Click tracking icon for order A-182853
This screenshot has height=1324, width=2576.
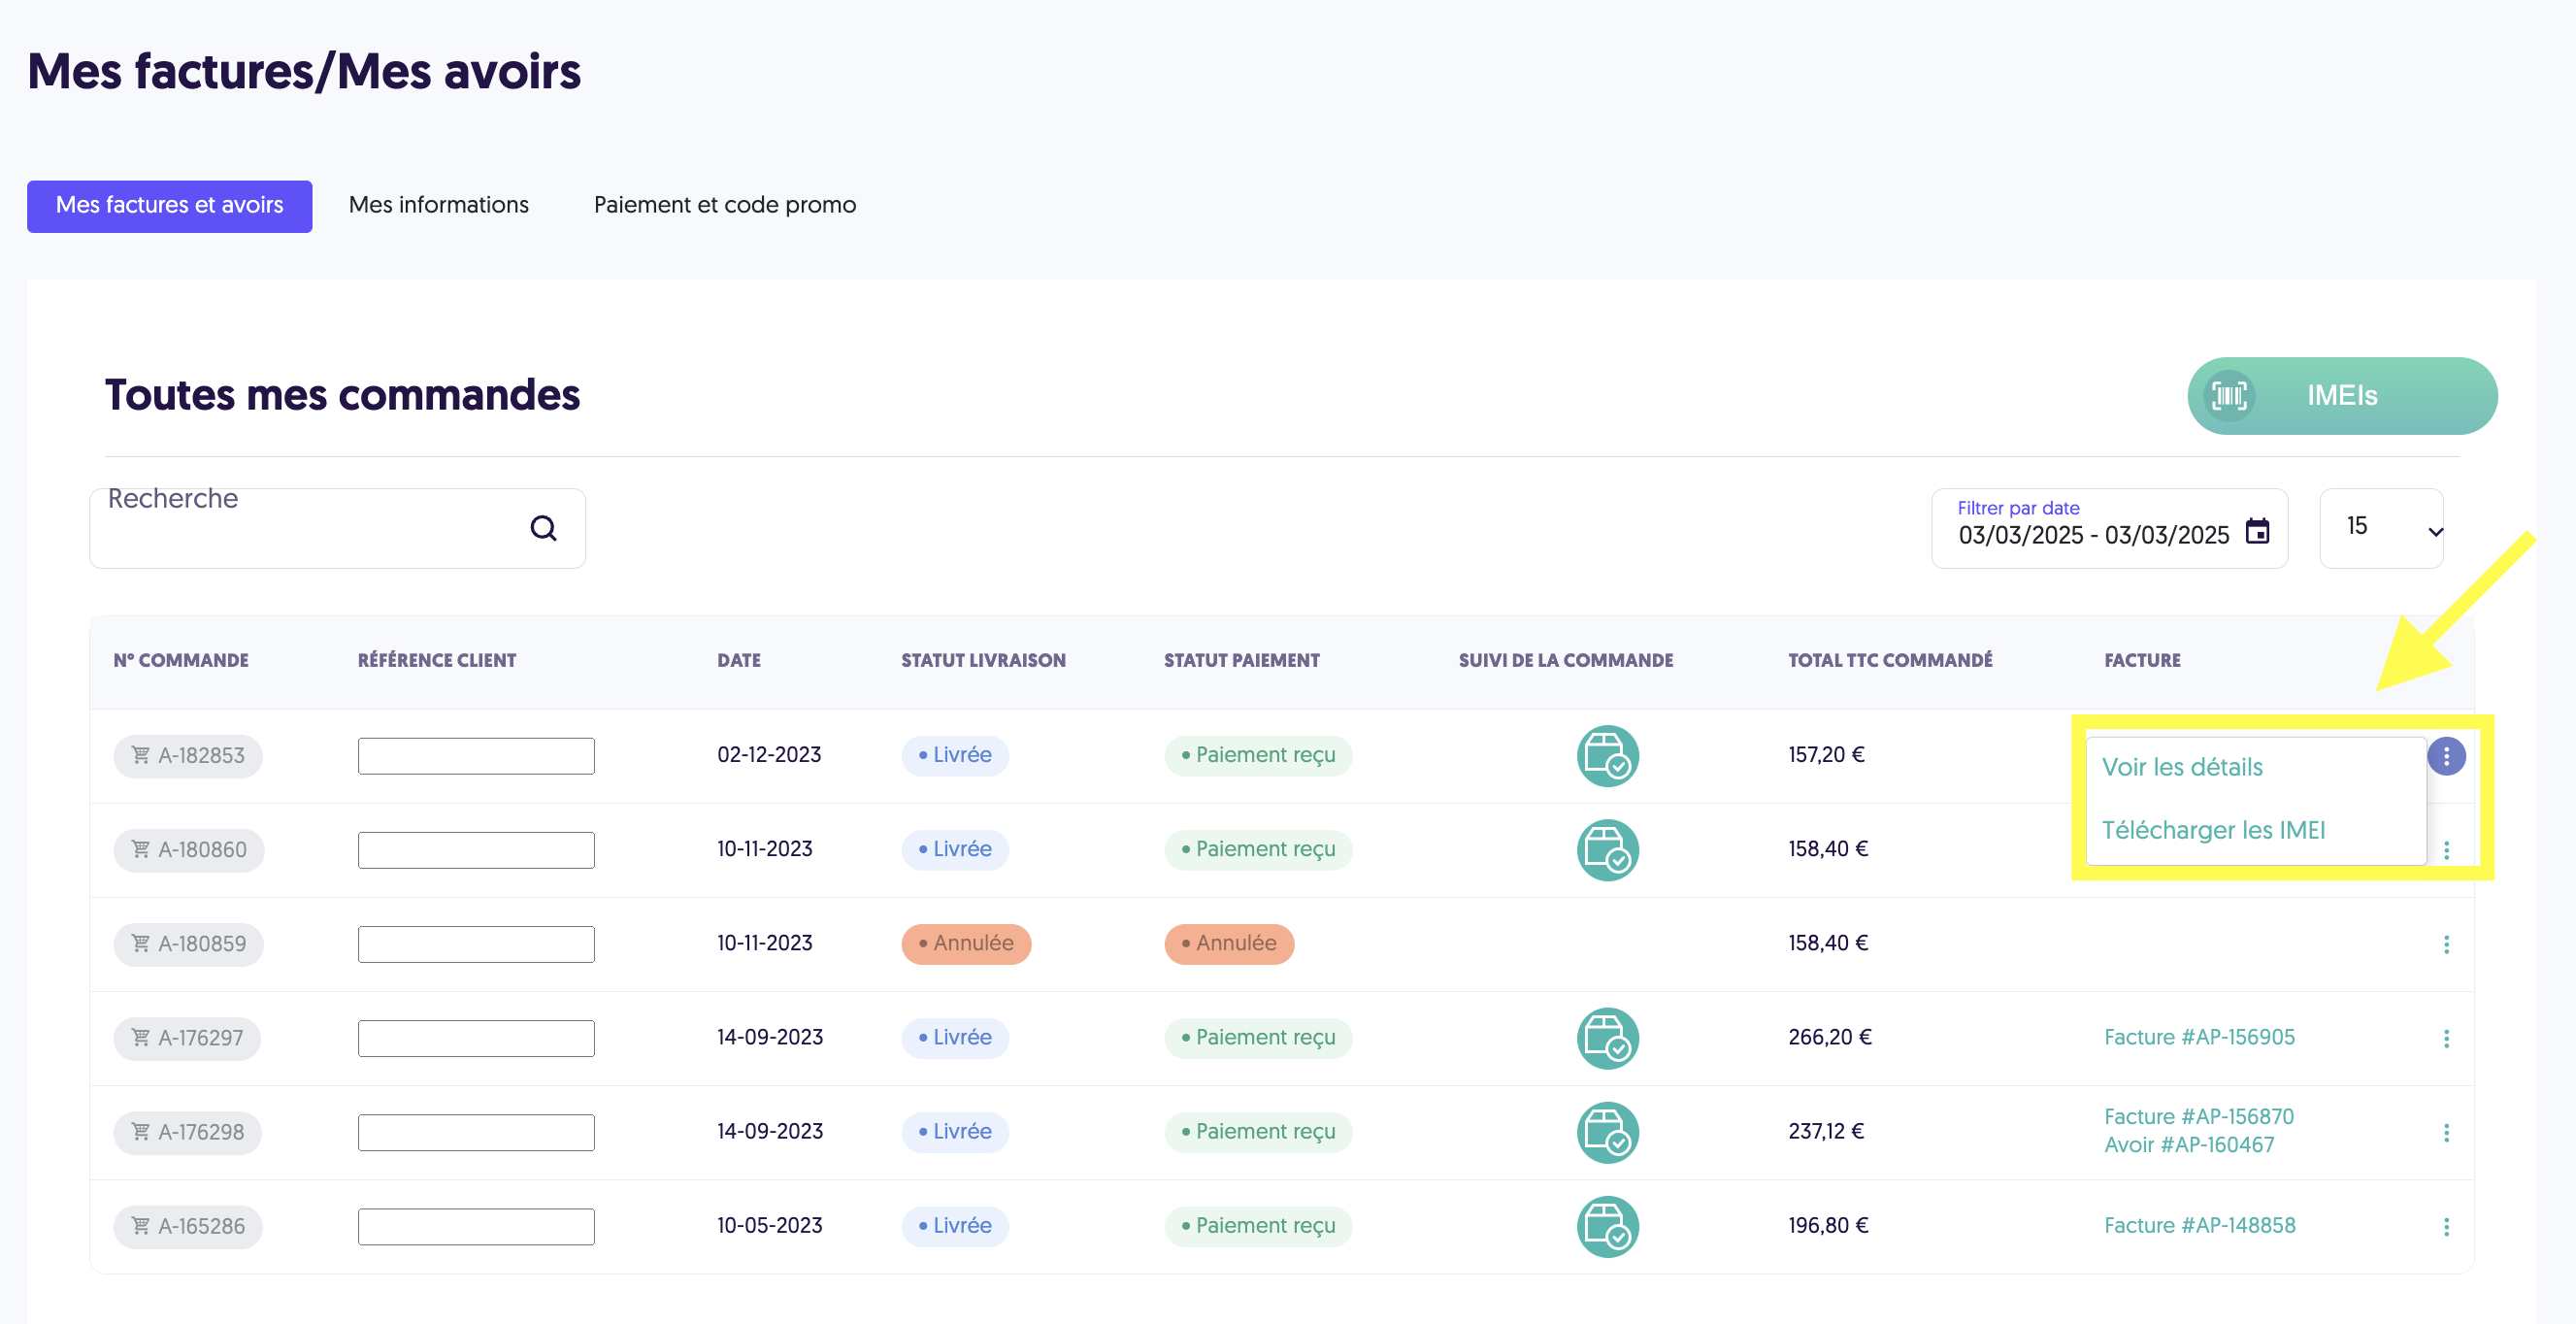tap(1607, 756)
